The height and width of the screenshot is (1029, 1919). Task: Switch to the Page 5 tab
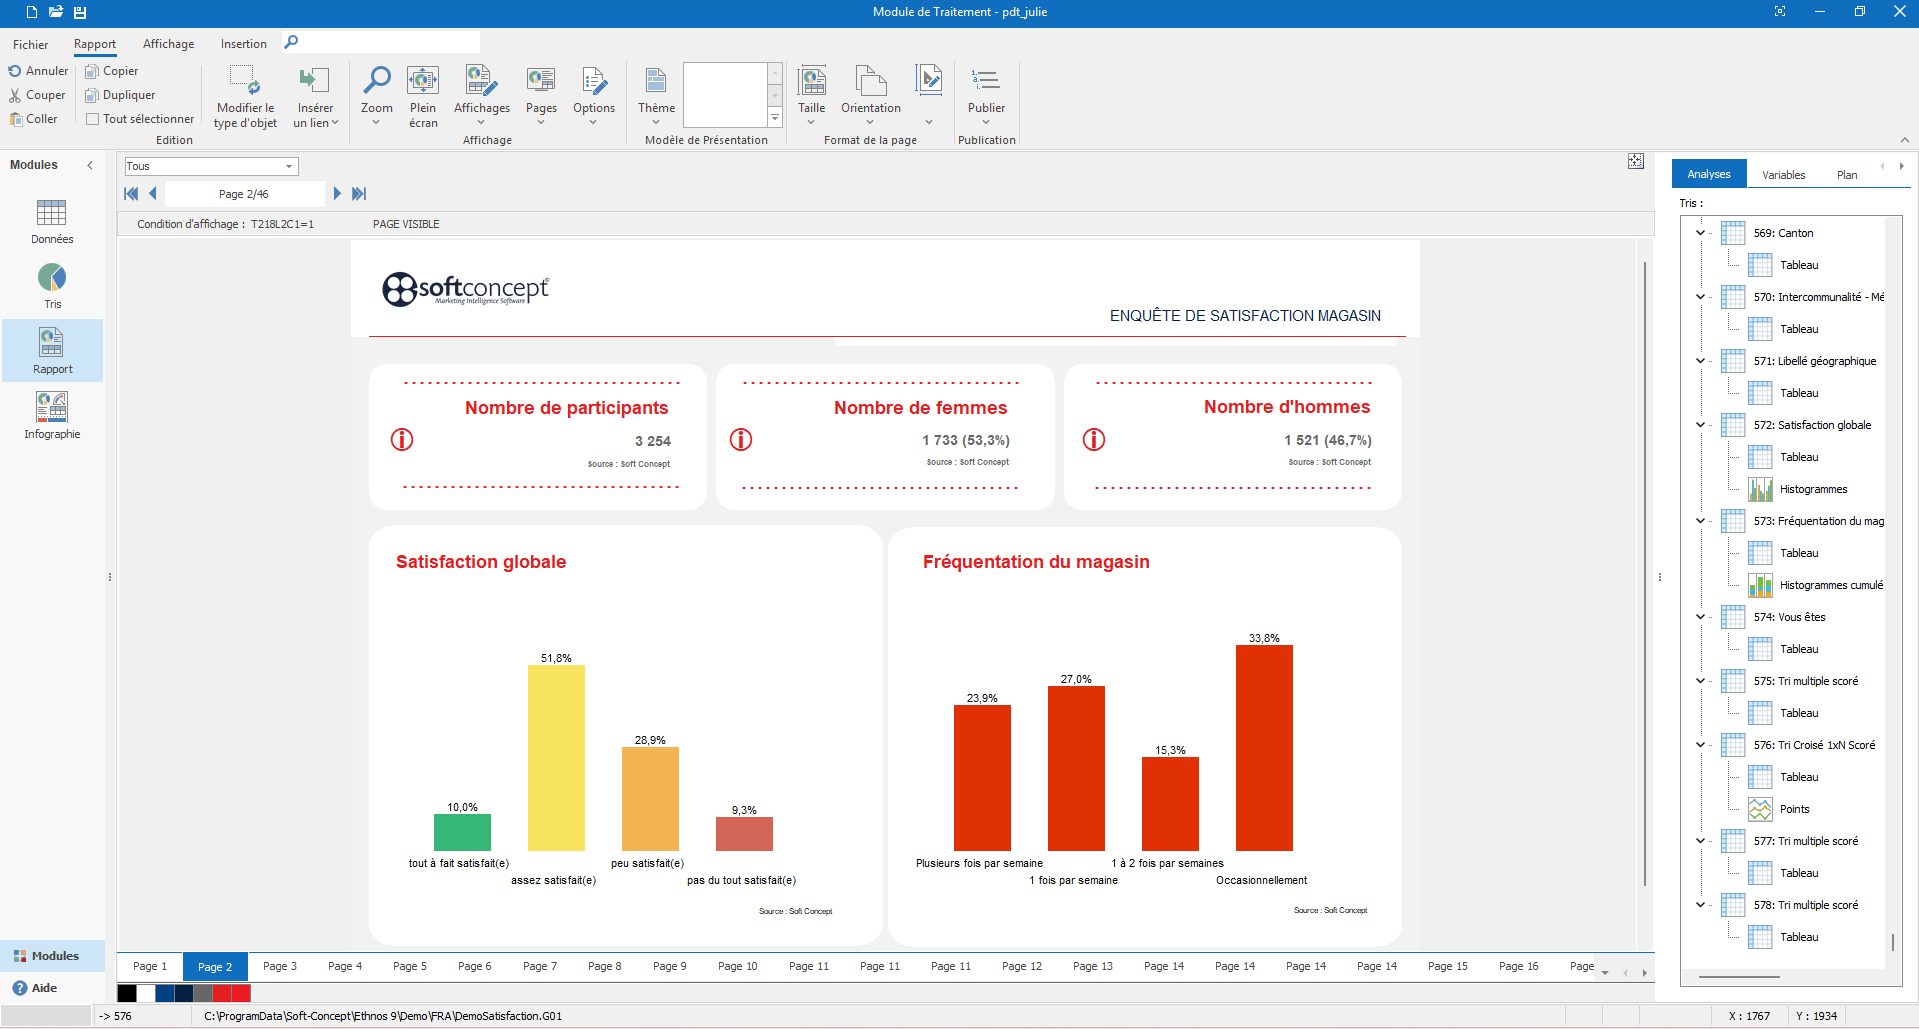tap(409, 965)
